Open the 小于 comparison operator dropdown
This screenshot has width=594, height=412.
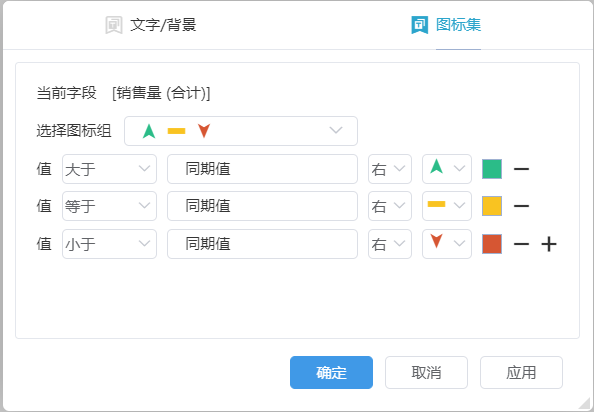109,244
